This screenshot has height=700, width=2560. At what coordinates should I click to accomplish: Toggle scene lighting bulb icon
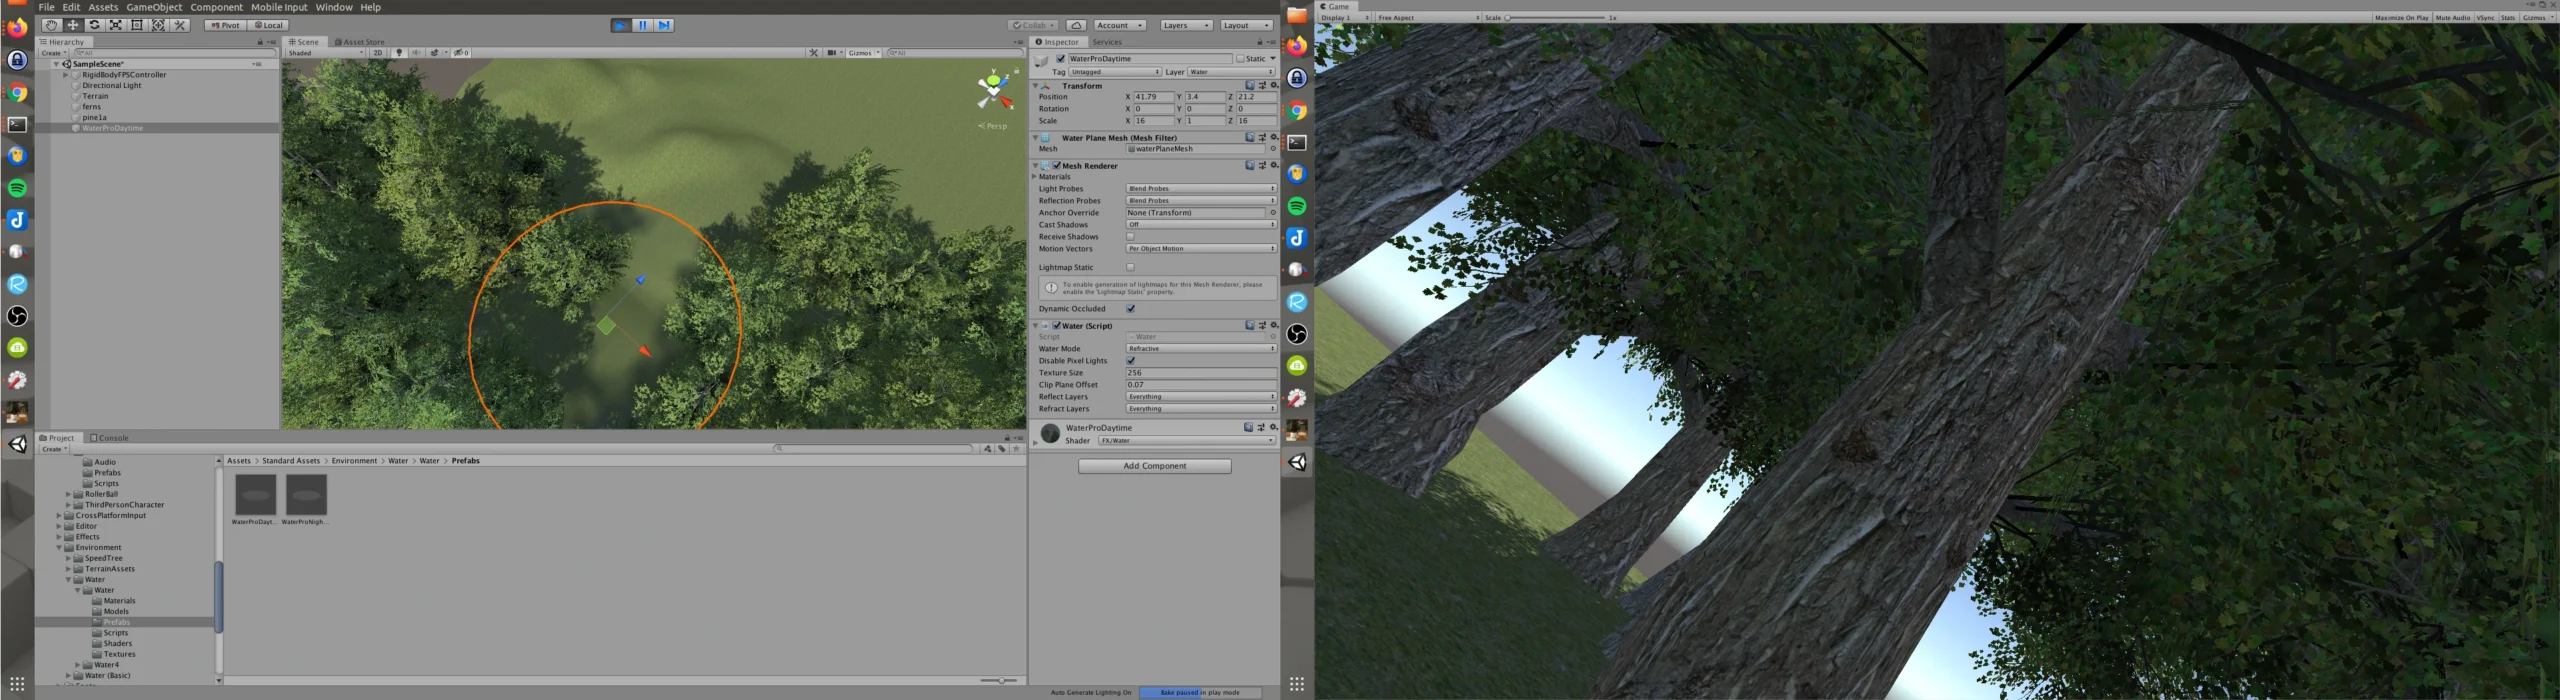pyautogui.click(x=399, y=53)
